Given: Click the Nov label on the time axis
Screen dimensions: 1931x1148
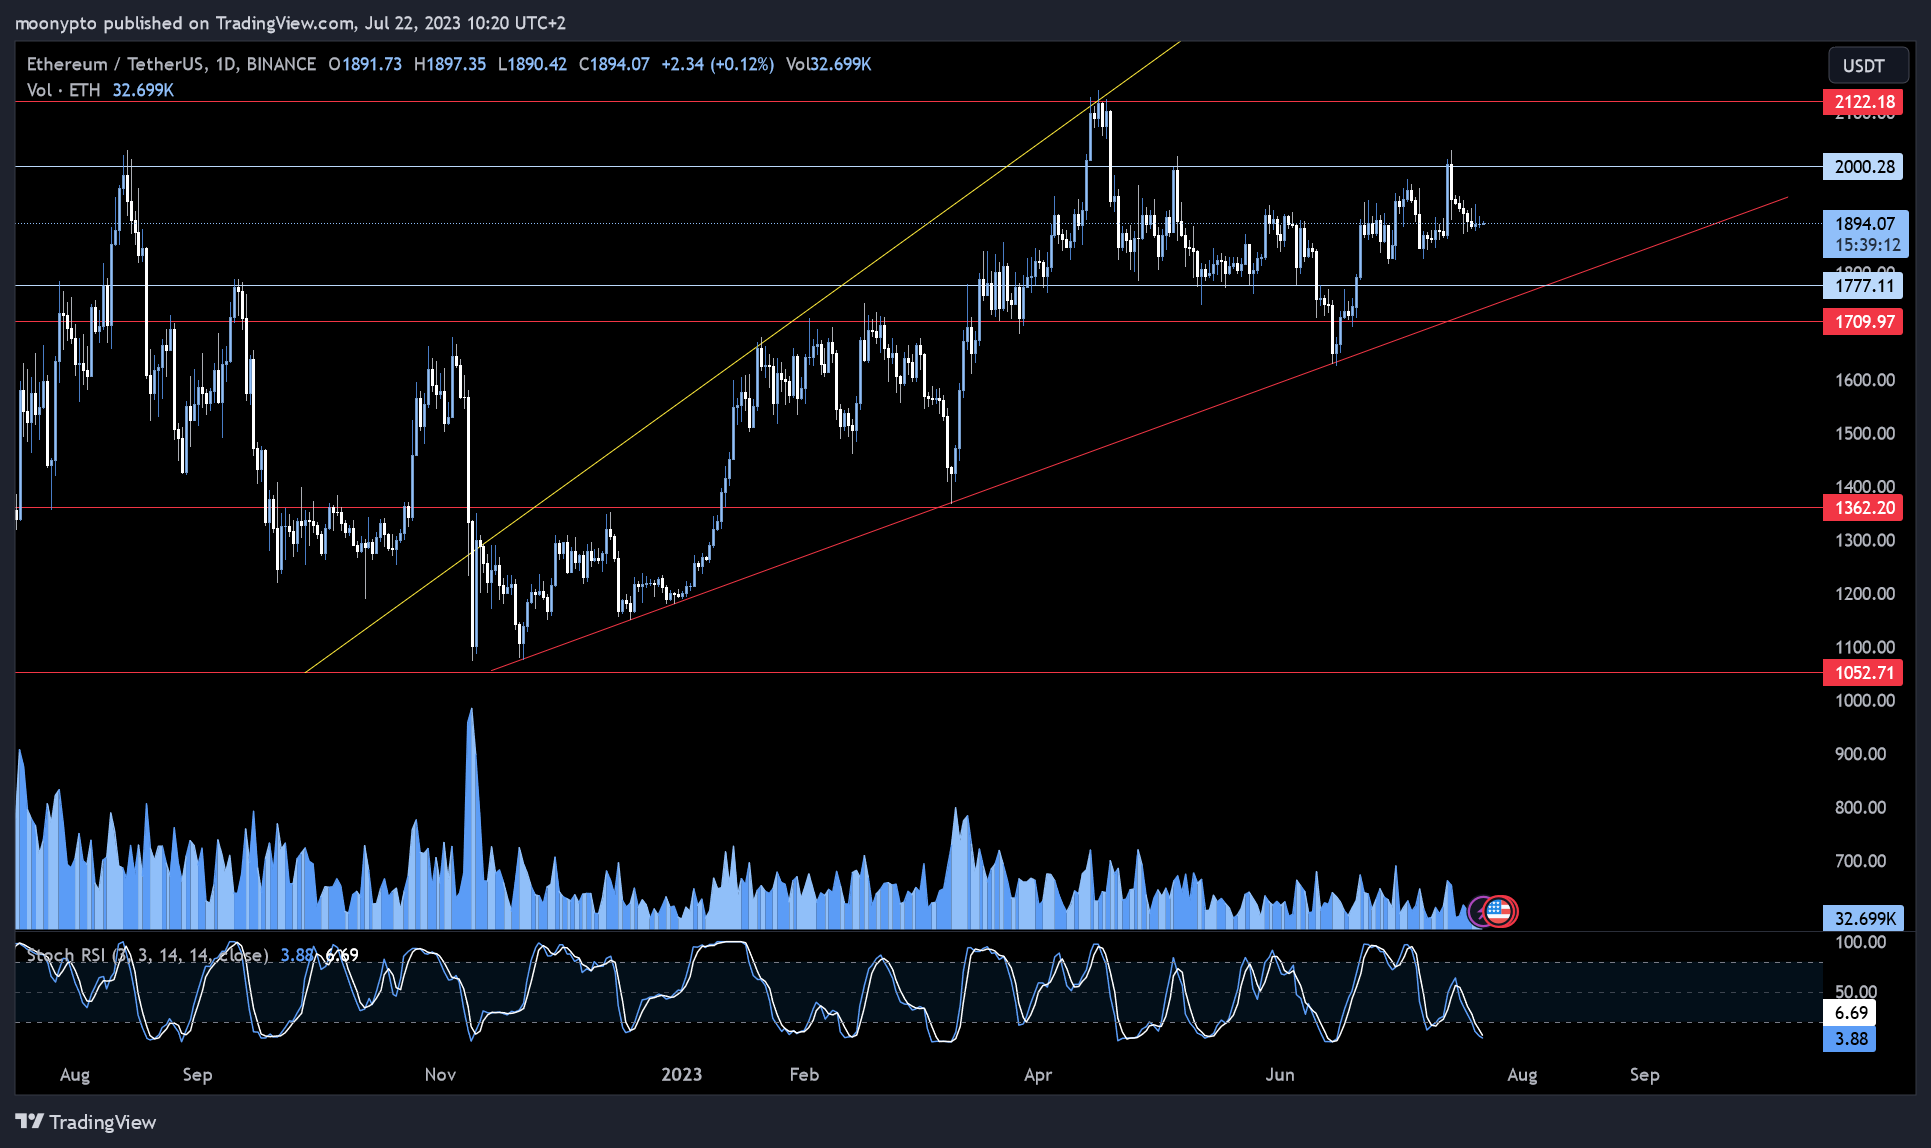Looking at the screenshot, I should click(x=440, y=1075).
